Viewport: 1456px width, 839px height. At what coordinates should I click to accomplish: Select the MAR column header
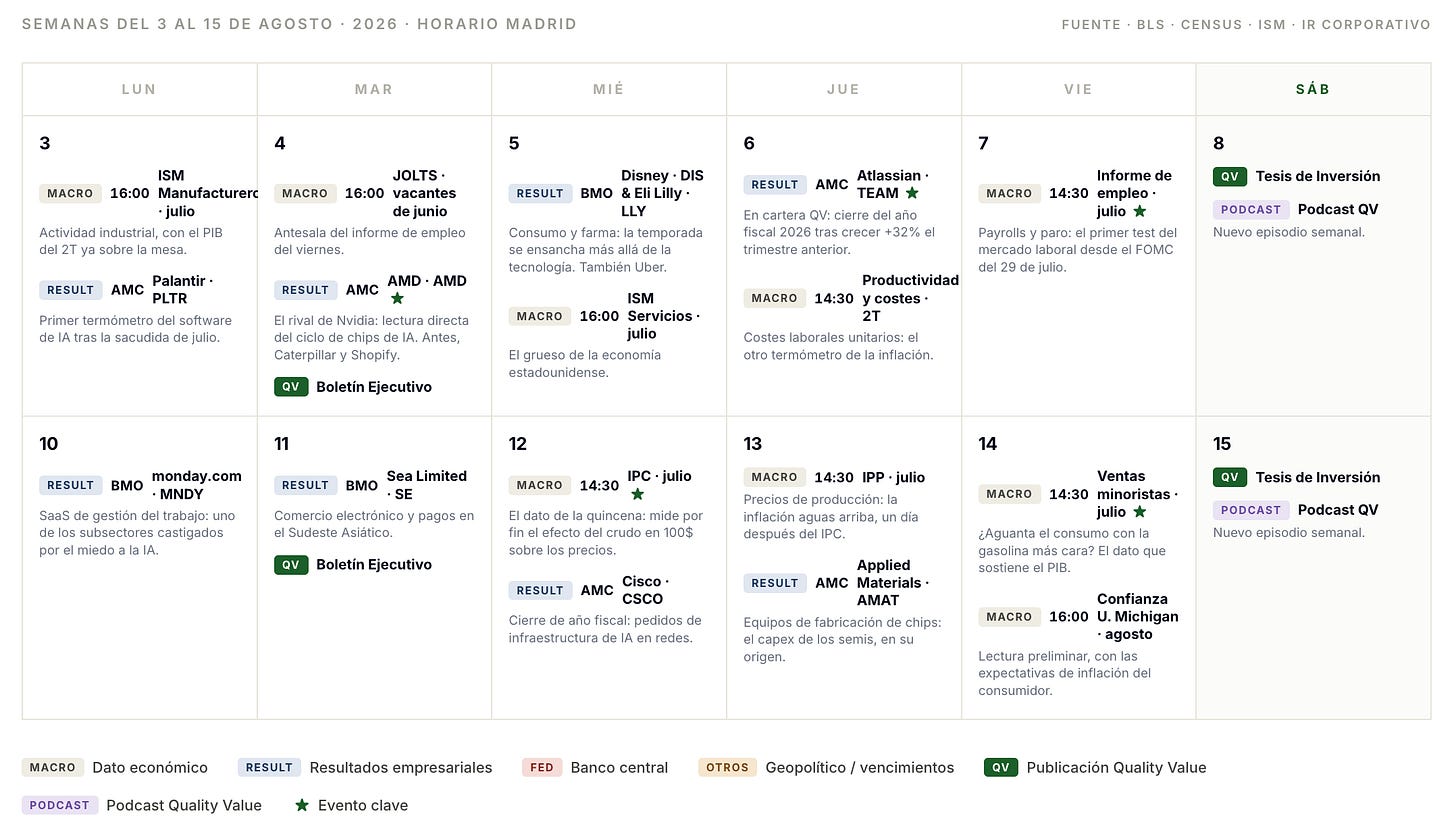374,89
